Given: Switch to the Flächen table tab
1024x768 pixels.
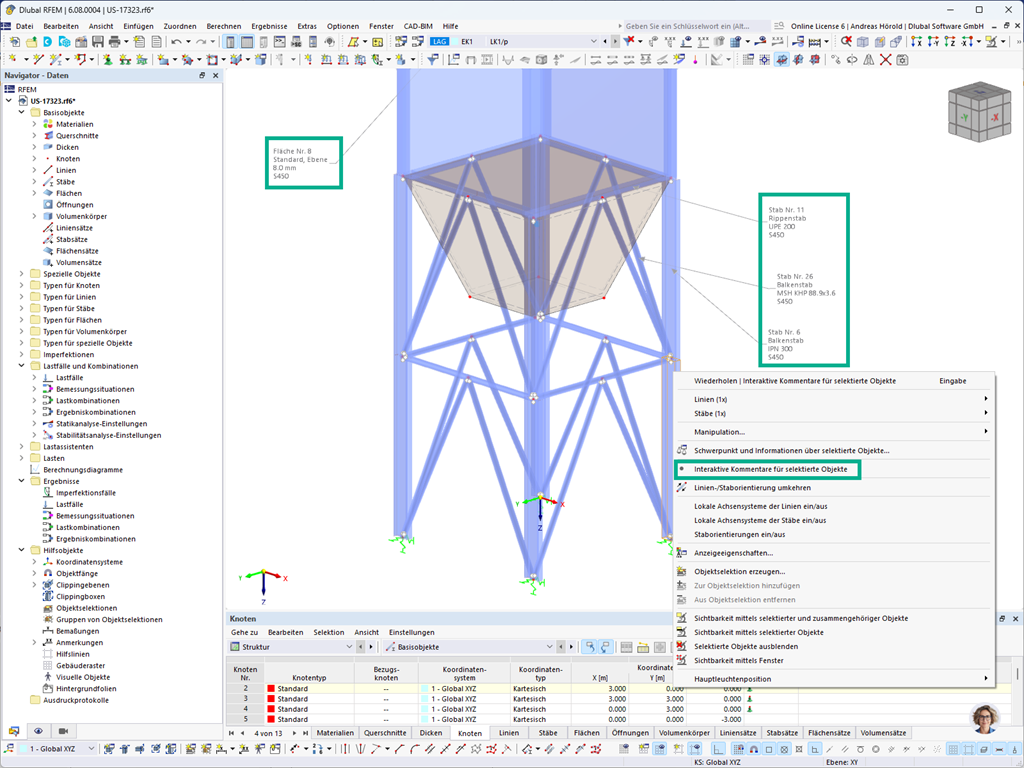Looking at the screenshot, I should (x=586, y=733).
